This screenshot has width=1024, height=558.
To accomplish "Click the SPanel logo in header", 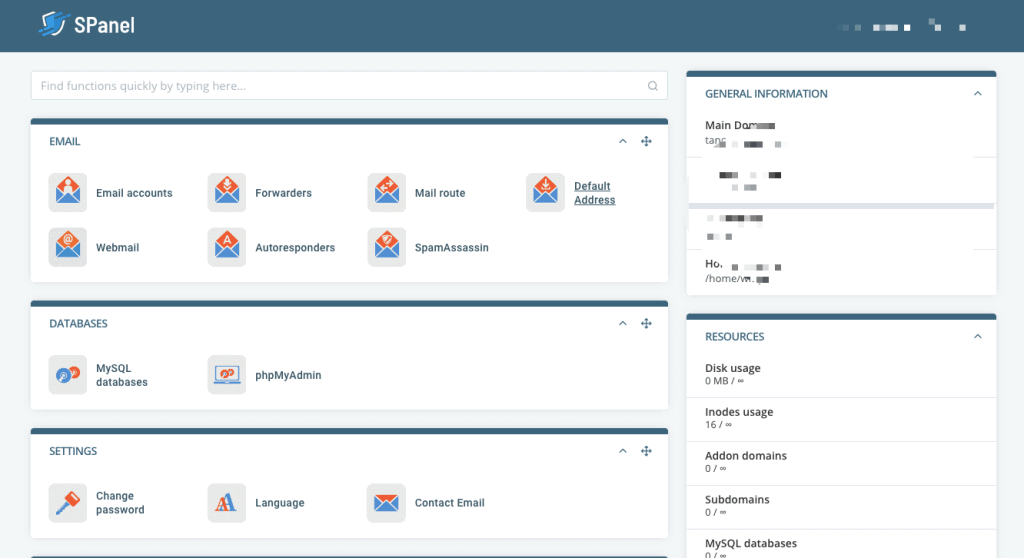I will (x=87, y=25).
